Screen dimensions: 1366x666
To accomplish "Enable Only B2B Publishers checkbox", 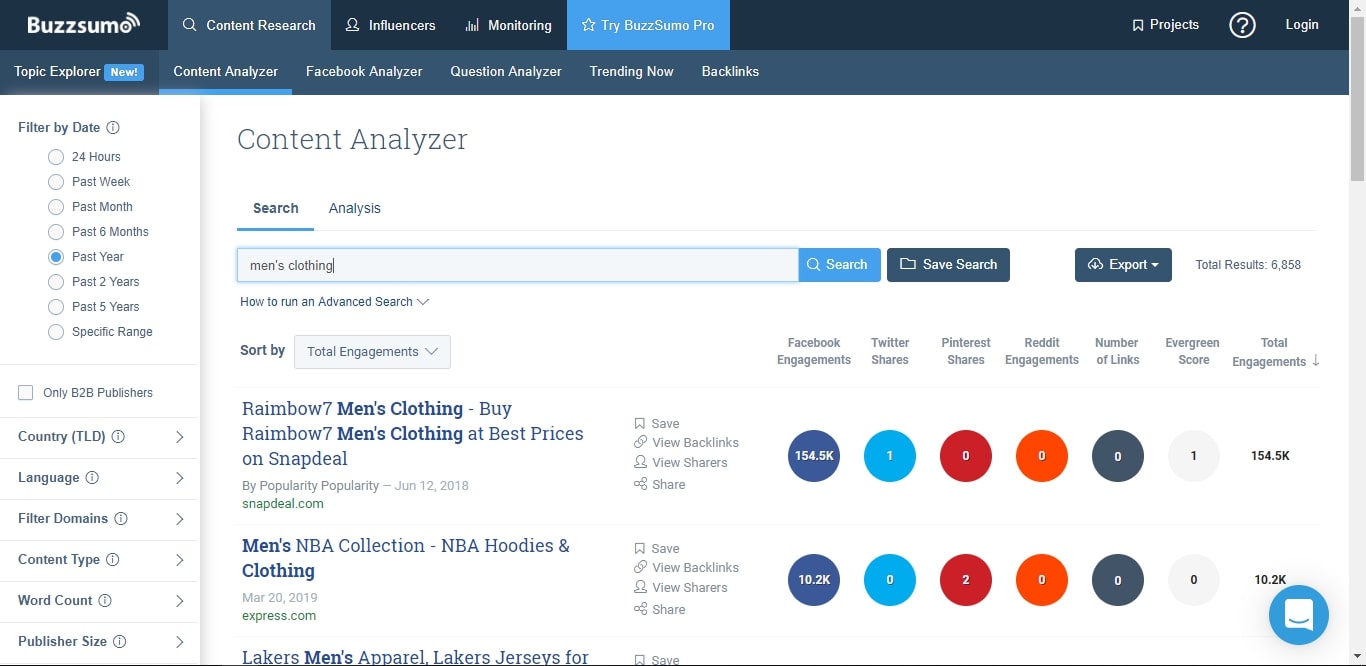I will [26, 393].
